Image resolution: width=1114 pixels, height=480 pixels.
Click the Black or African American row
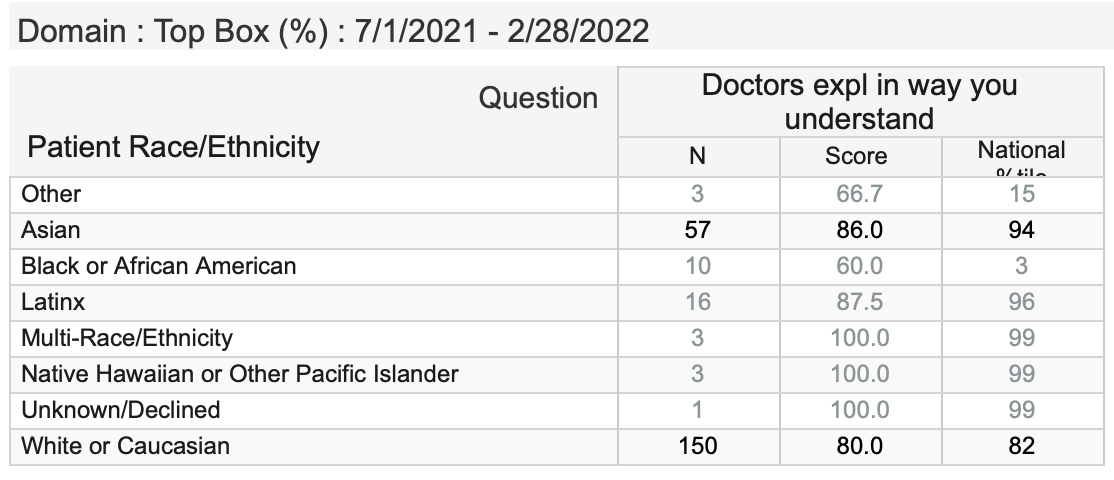click(159, 265)
